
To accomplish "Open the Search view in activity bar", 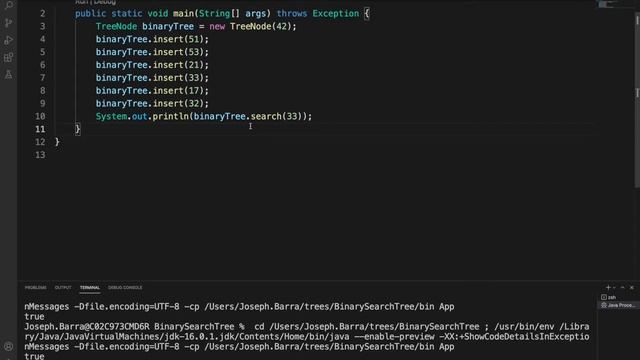I will [x=8, y=5].
